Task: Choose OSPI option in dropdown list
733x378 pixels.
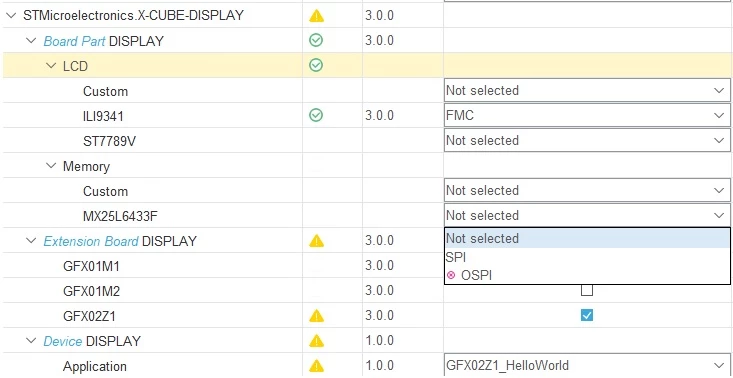Action: tap(587, 276)
